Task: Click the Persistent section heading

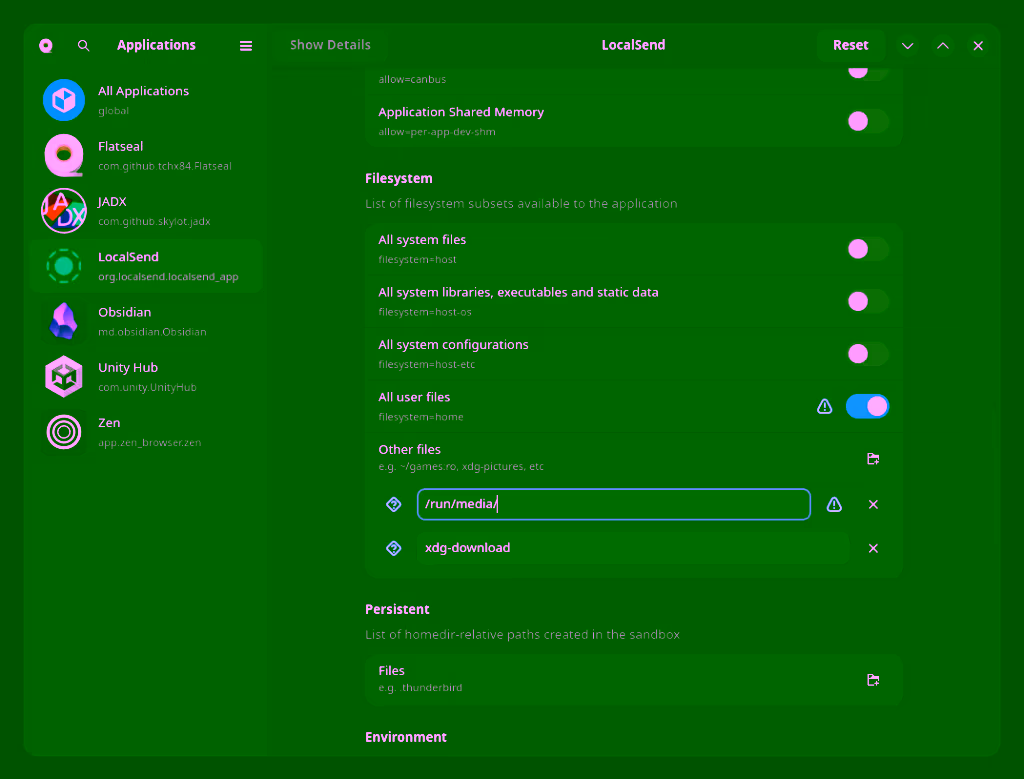Action: [397, 609]
